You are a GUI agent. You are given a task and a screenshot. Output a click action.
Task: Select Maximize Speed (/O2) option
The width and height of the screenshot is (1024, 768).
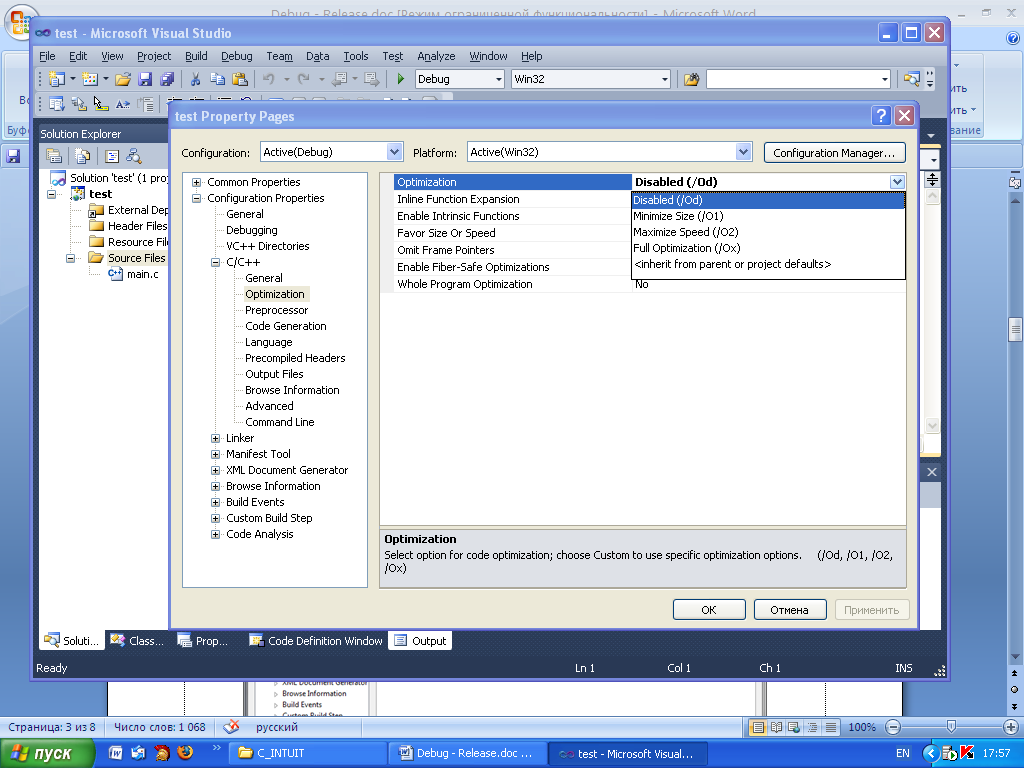pyautogui.click(x=768, y=232)
